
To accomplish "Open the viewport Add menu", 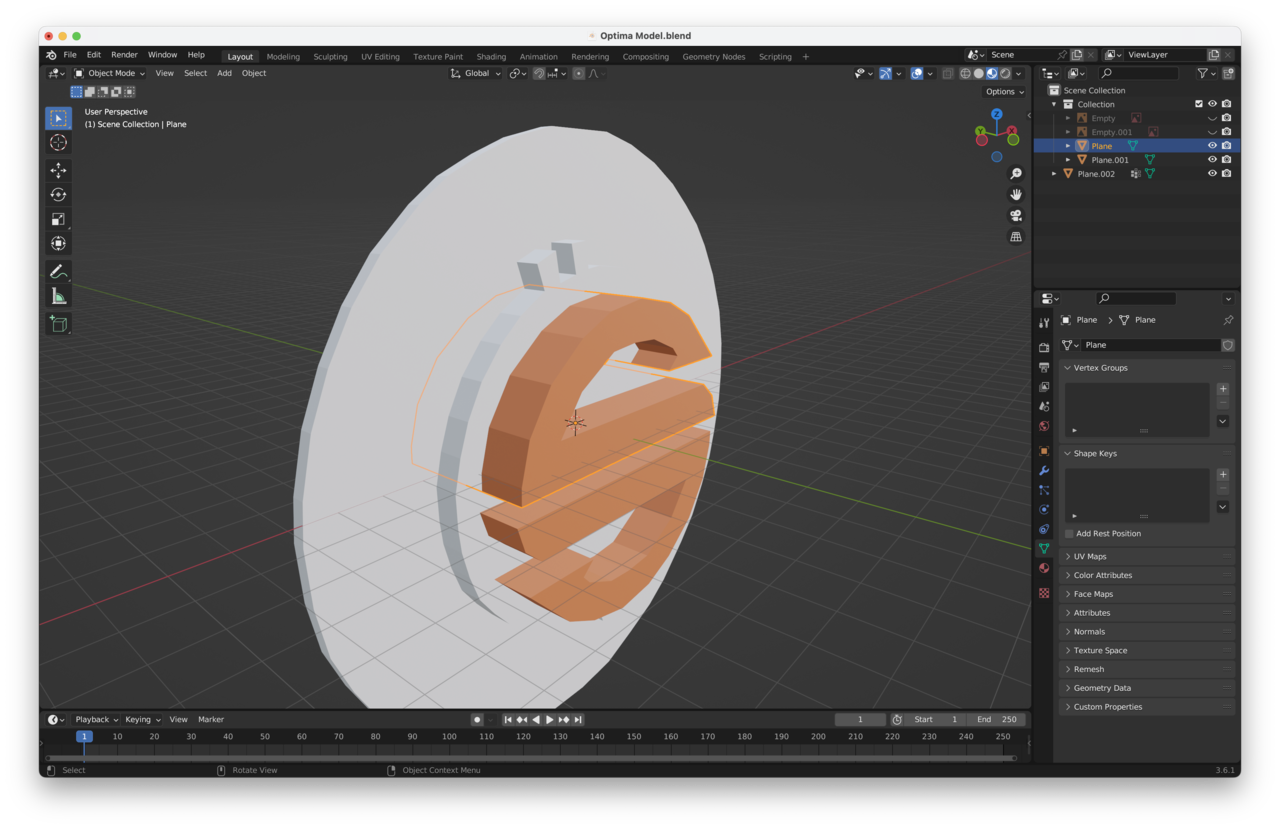I will 224,73.
